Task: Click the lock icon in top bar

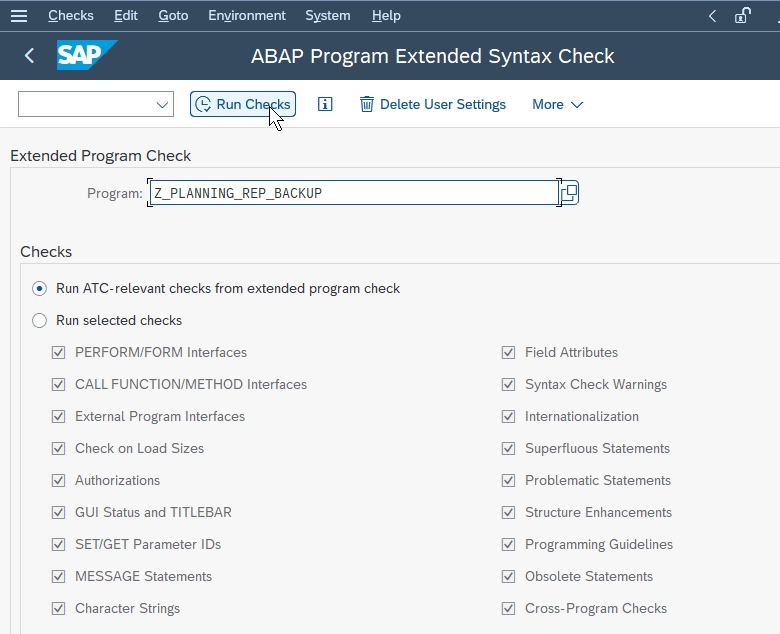Action: pos(742,16)
